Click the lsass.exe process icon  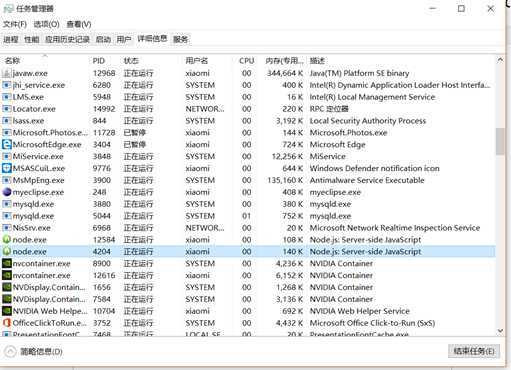tap(6, 121)
